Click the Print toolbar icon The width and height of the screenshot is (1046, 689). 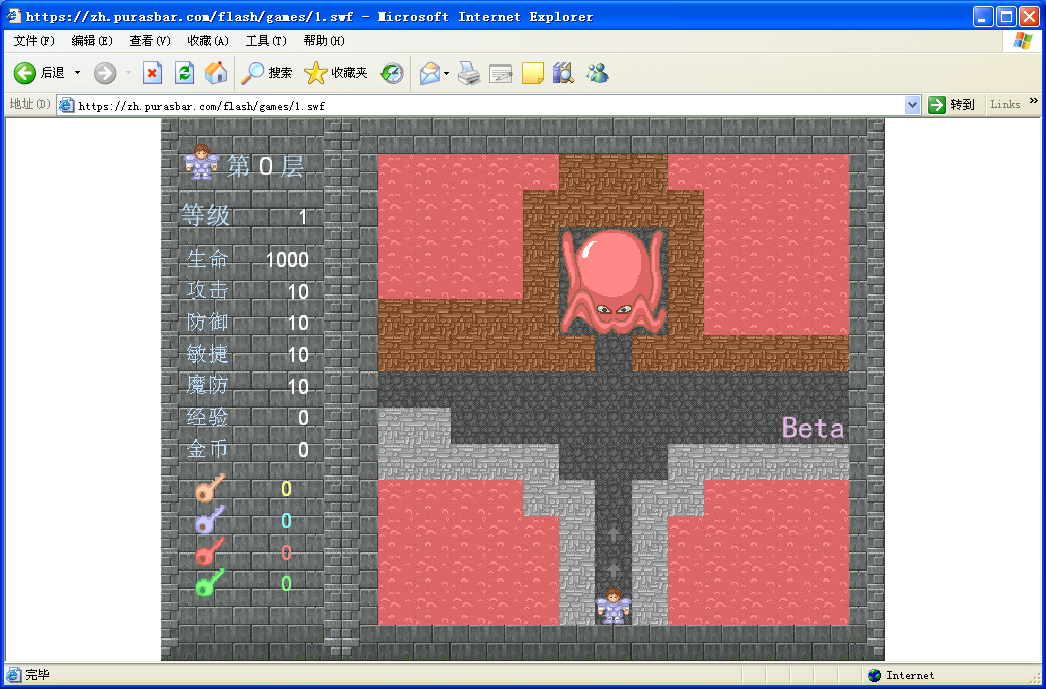[x=469, y=73]
